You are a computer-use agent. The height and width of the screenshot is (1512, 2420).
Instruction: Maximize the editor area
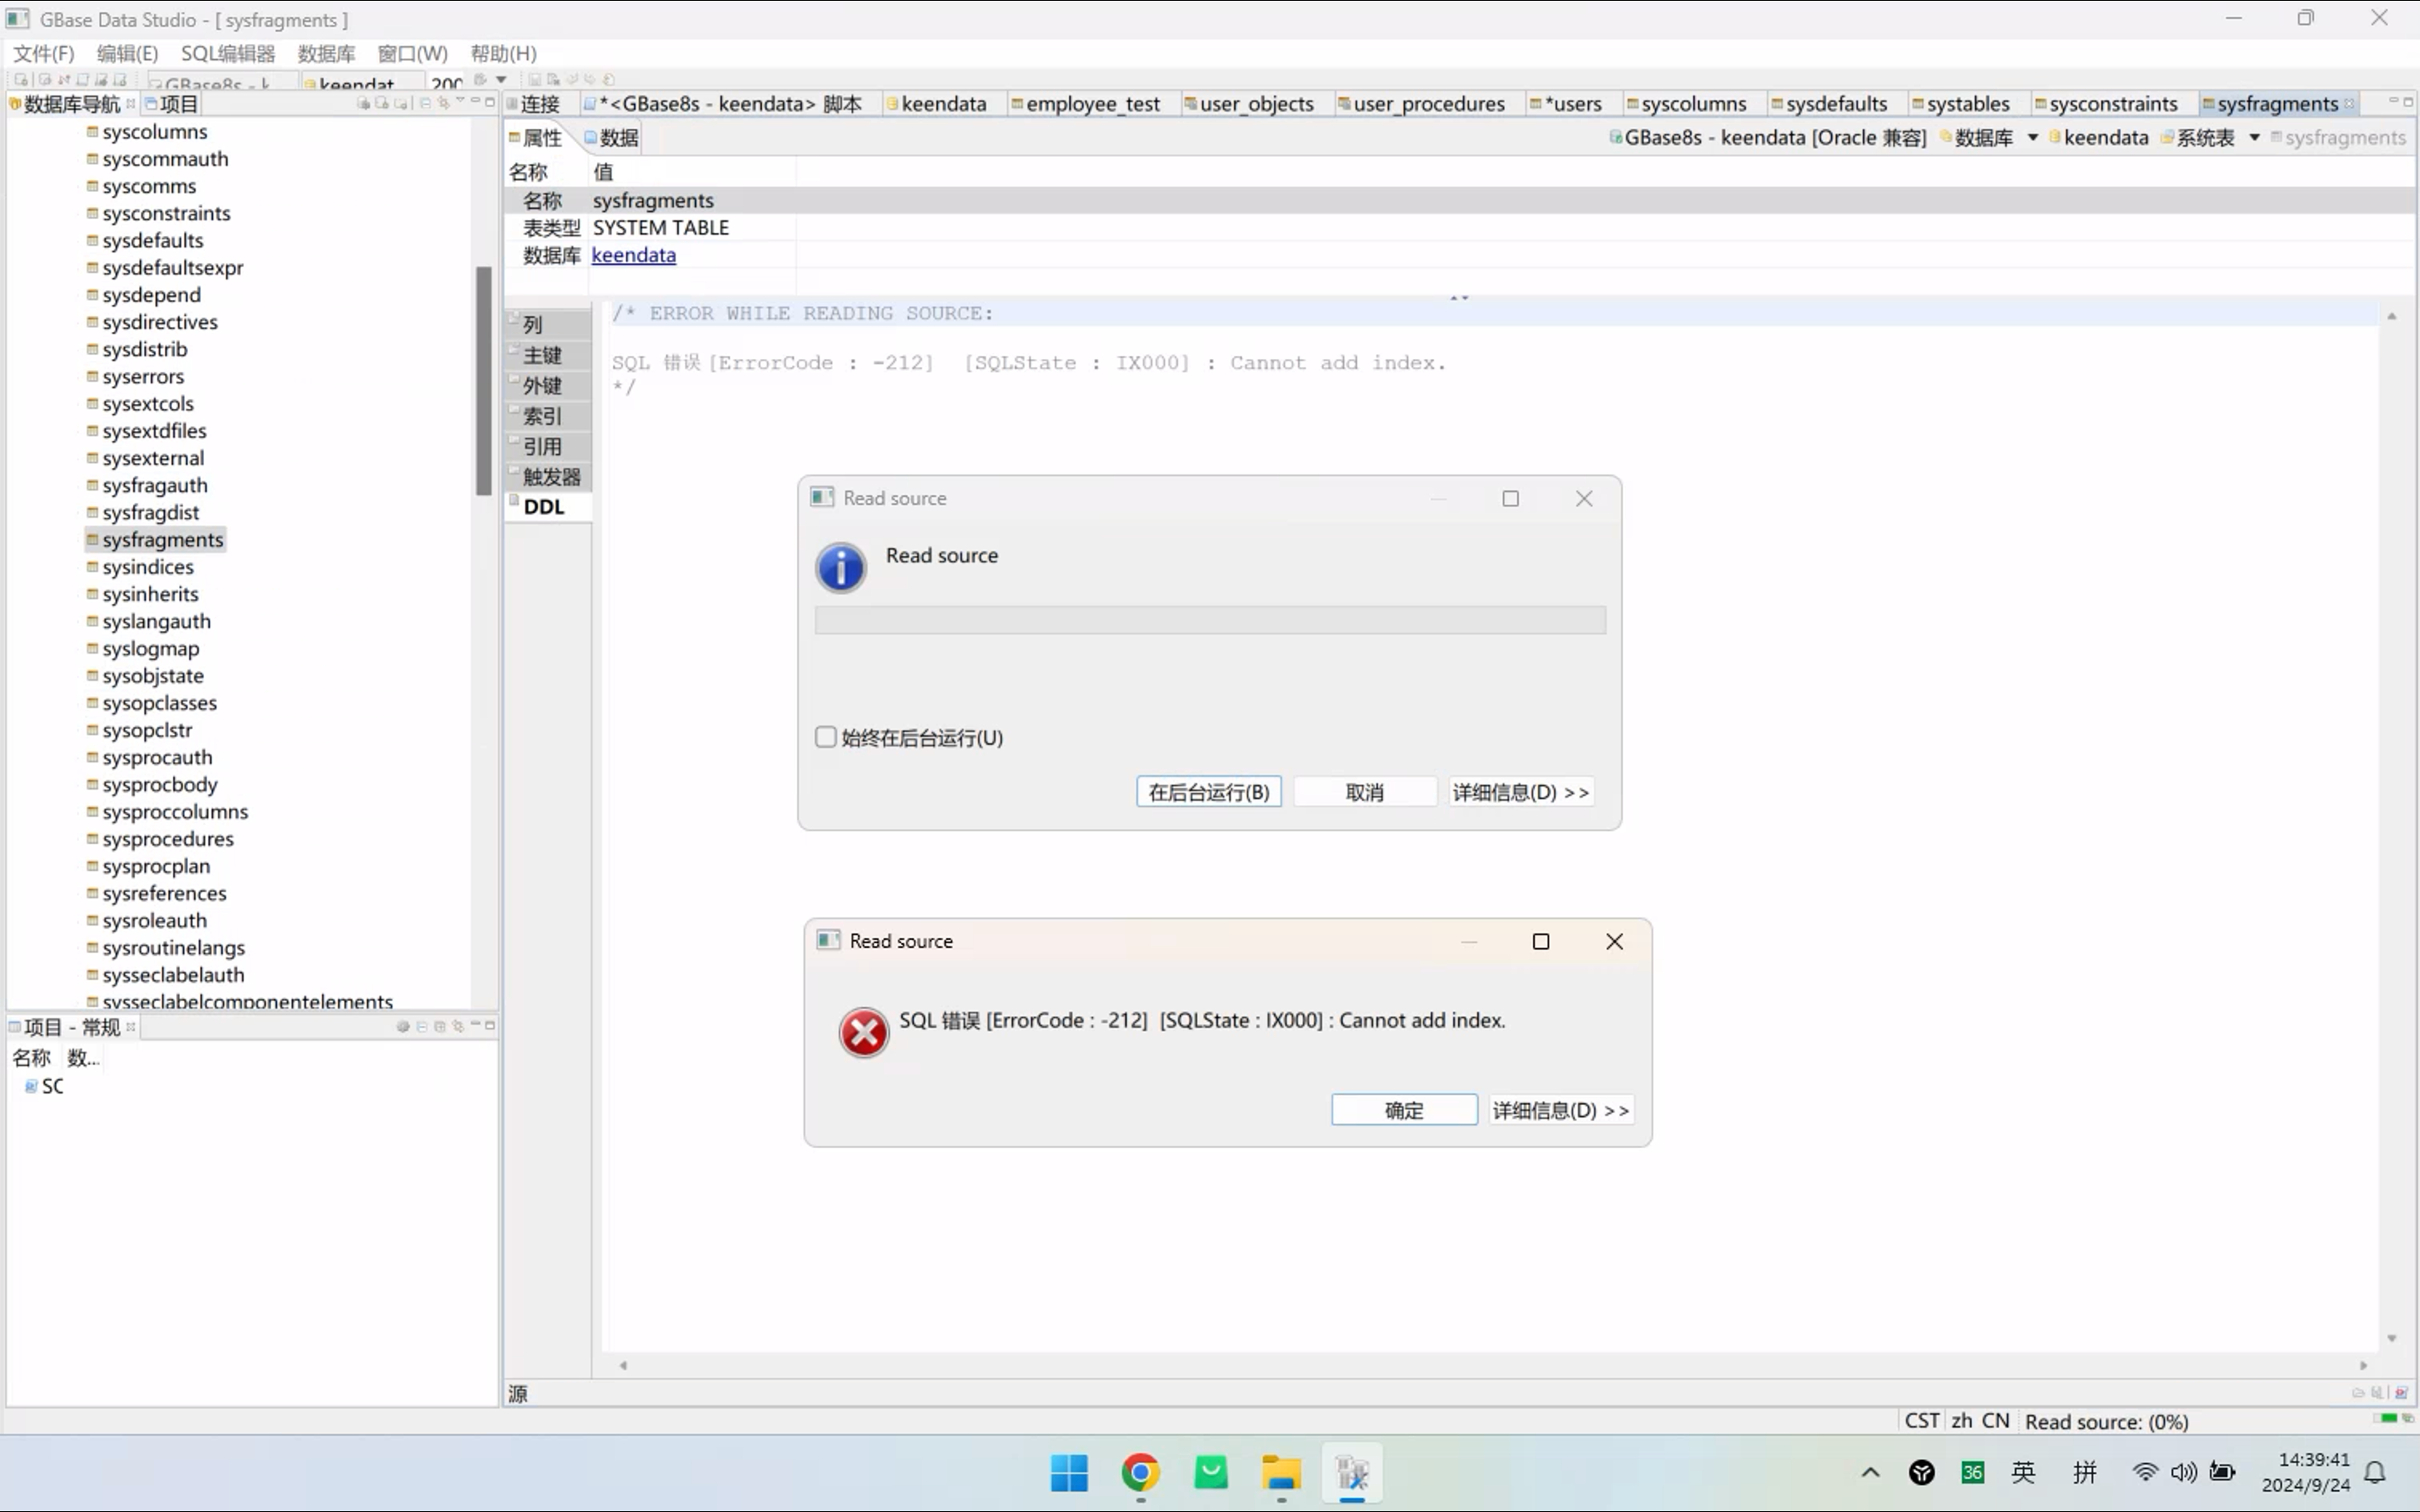[2408, 102]
